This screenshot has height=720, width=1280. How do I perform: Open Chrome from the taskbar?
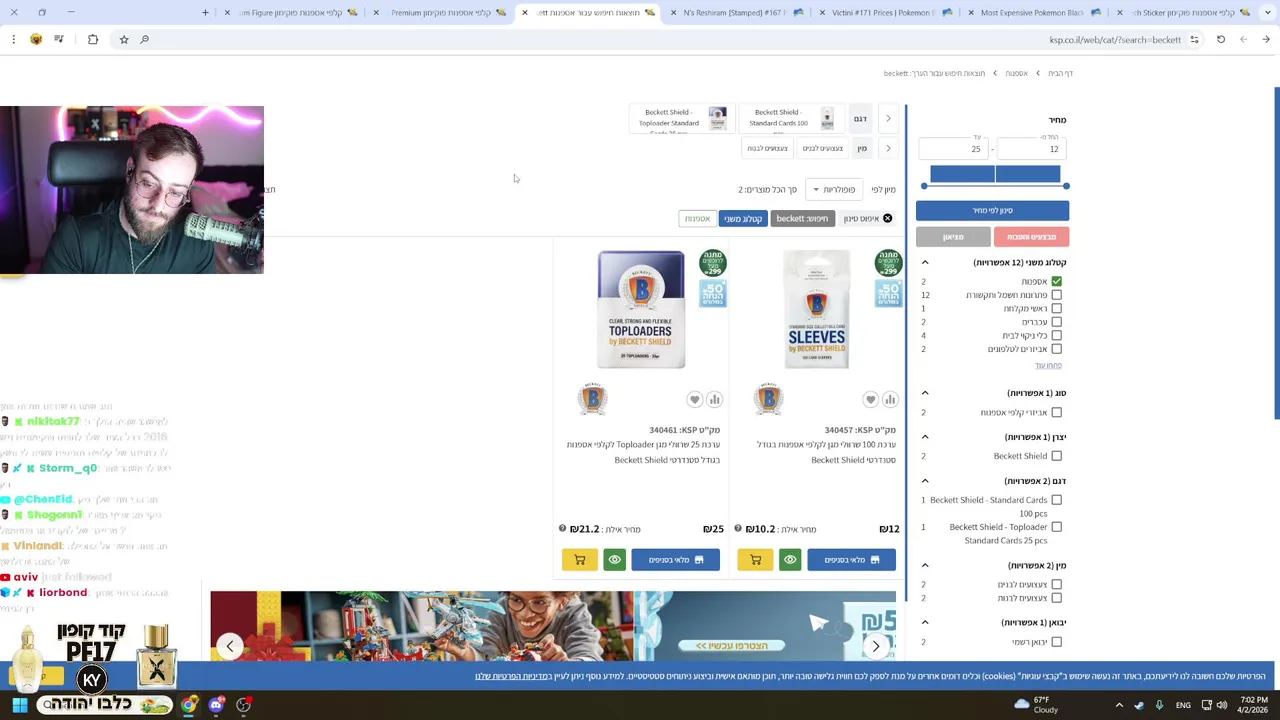tap(188, 705)
